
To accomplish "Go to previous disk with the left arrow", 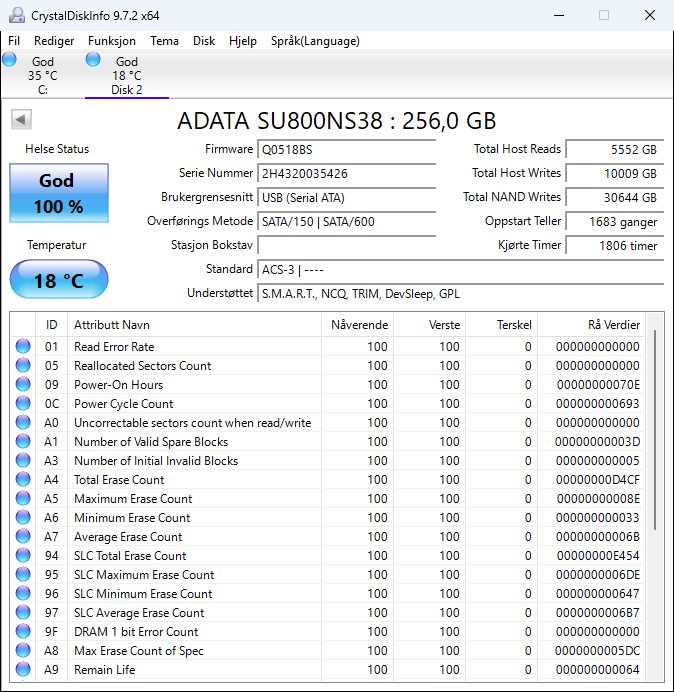I will pyautogui.click(x=21, y=119).
